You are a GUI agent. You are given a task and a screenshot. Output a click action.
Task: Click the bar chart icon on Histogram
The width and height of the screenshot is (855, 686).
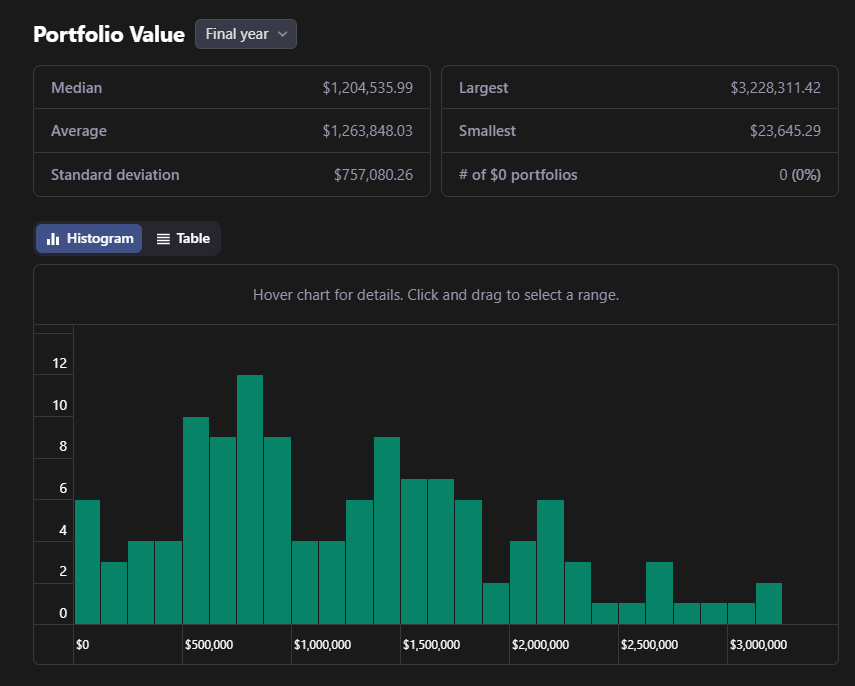pos(53,239)
